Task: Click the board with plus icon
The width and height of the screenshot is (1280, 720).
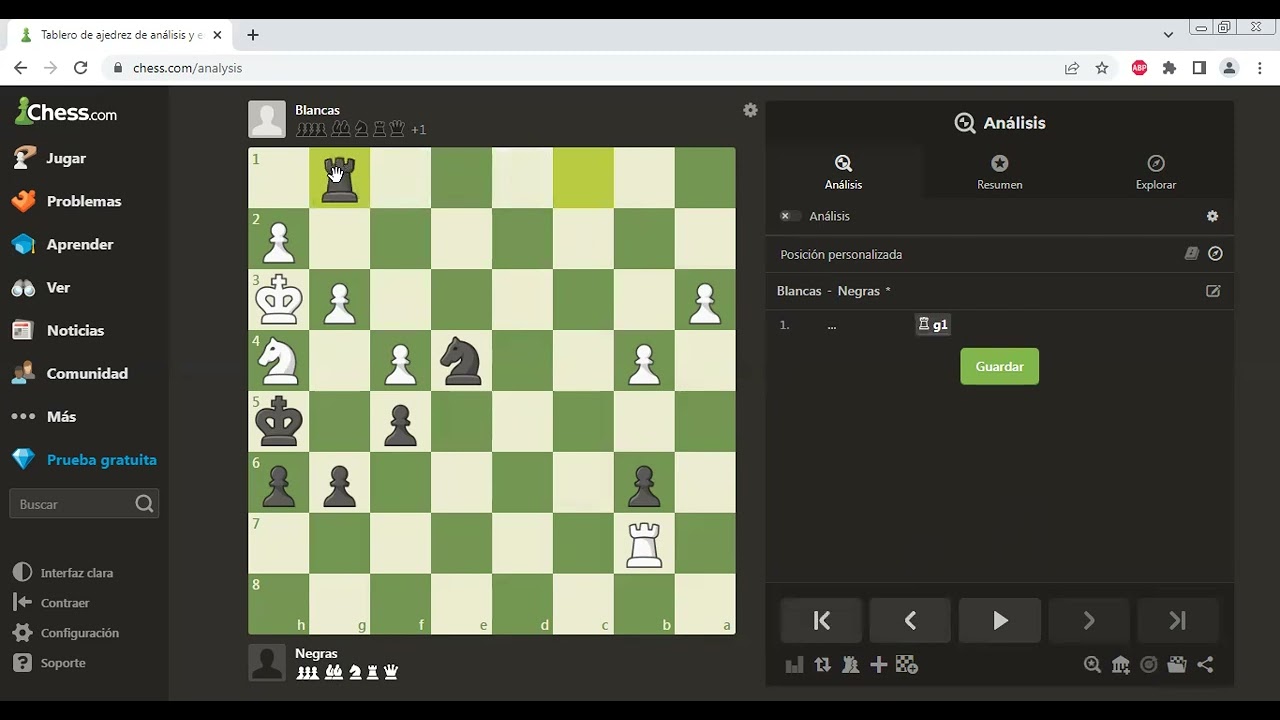Action: coord(907,665)
